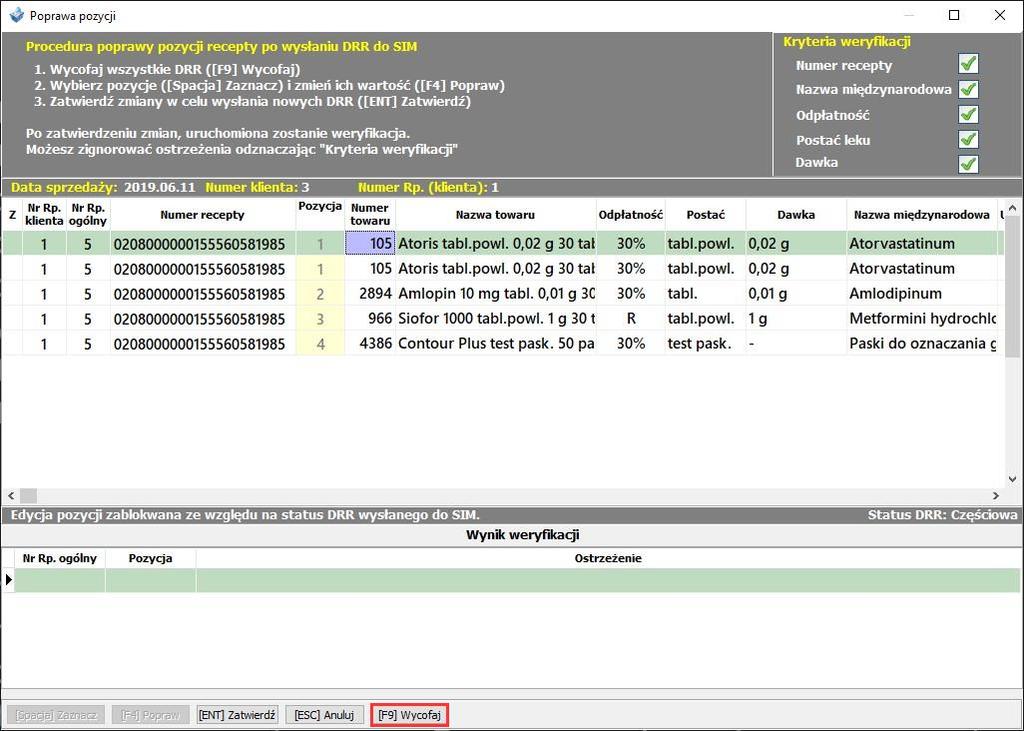
Task: Click the row indicator arrow in Wynik weryfikacji
Action: (x=8, y=580)
